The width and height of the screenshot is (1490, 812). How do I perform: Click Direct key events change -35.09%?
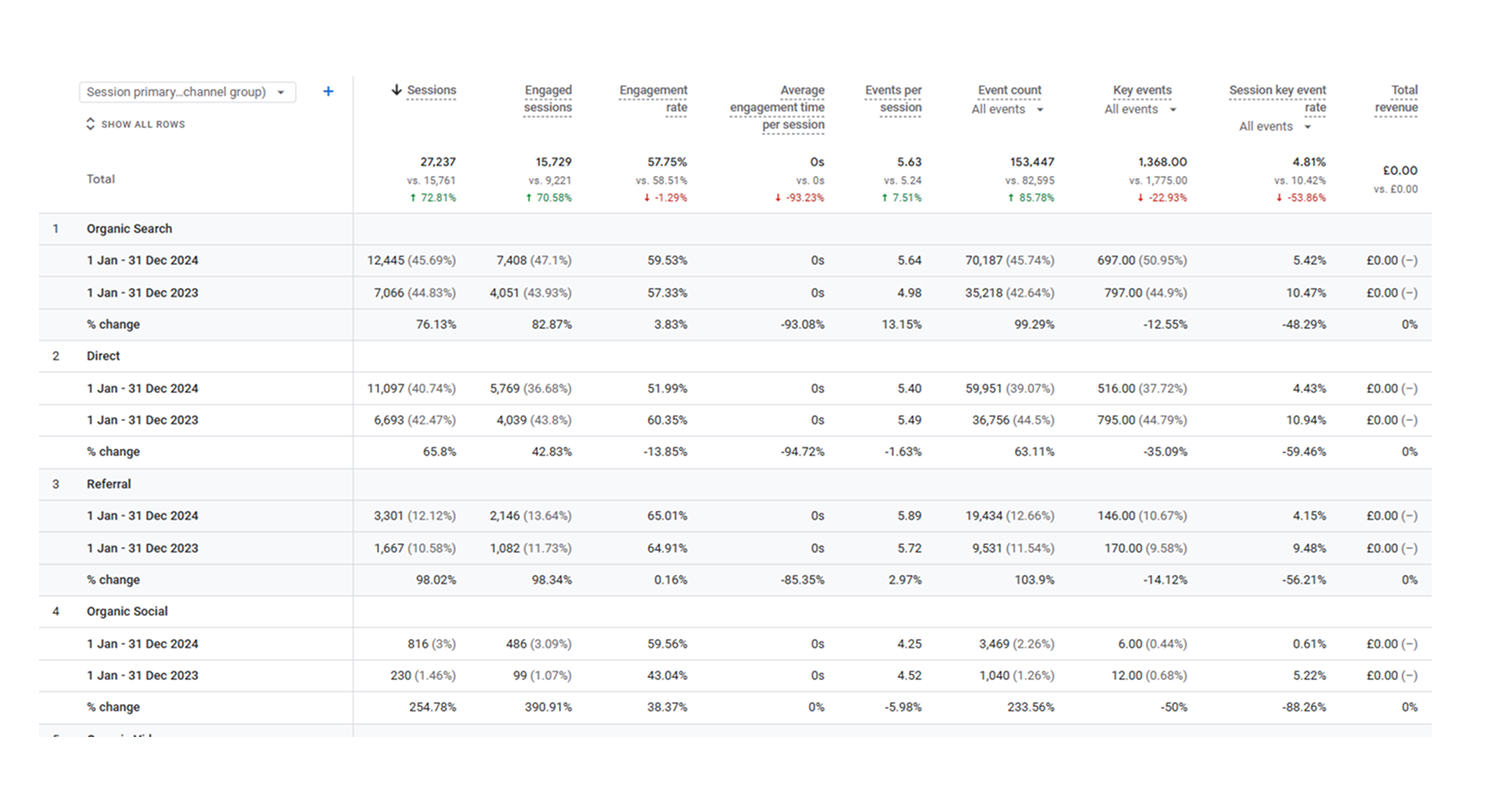coord(1164,452)
